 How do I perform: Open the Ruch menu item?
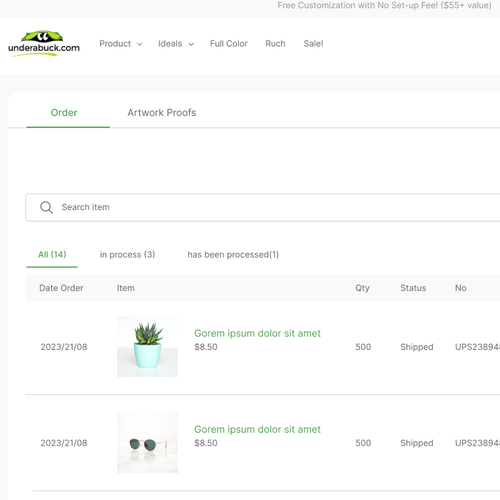coord(275,44)
